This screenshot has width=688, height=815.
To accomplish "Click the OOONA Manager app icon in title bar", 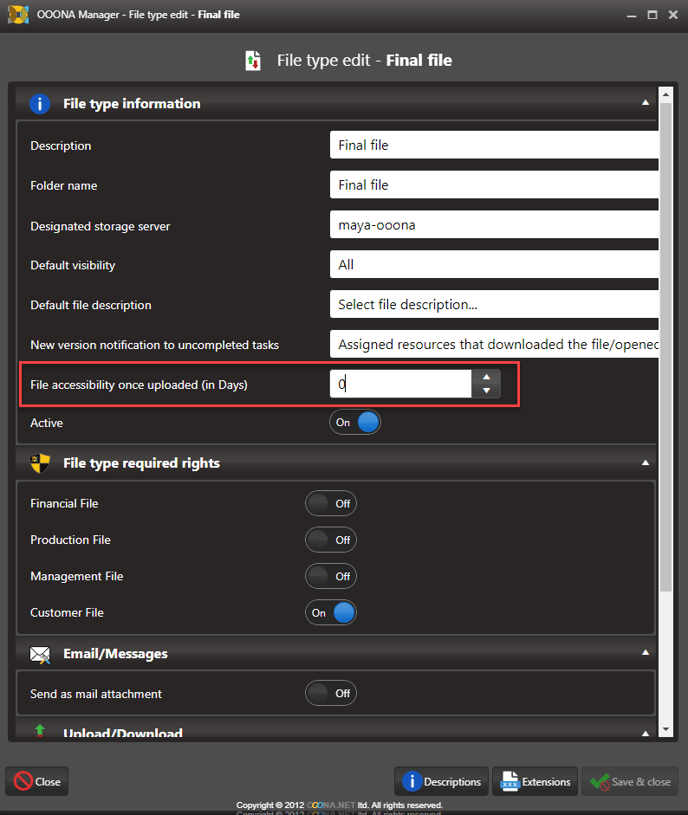I will pyautogui.click(x=18, y=15).
